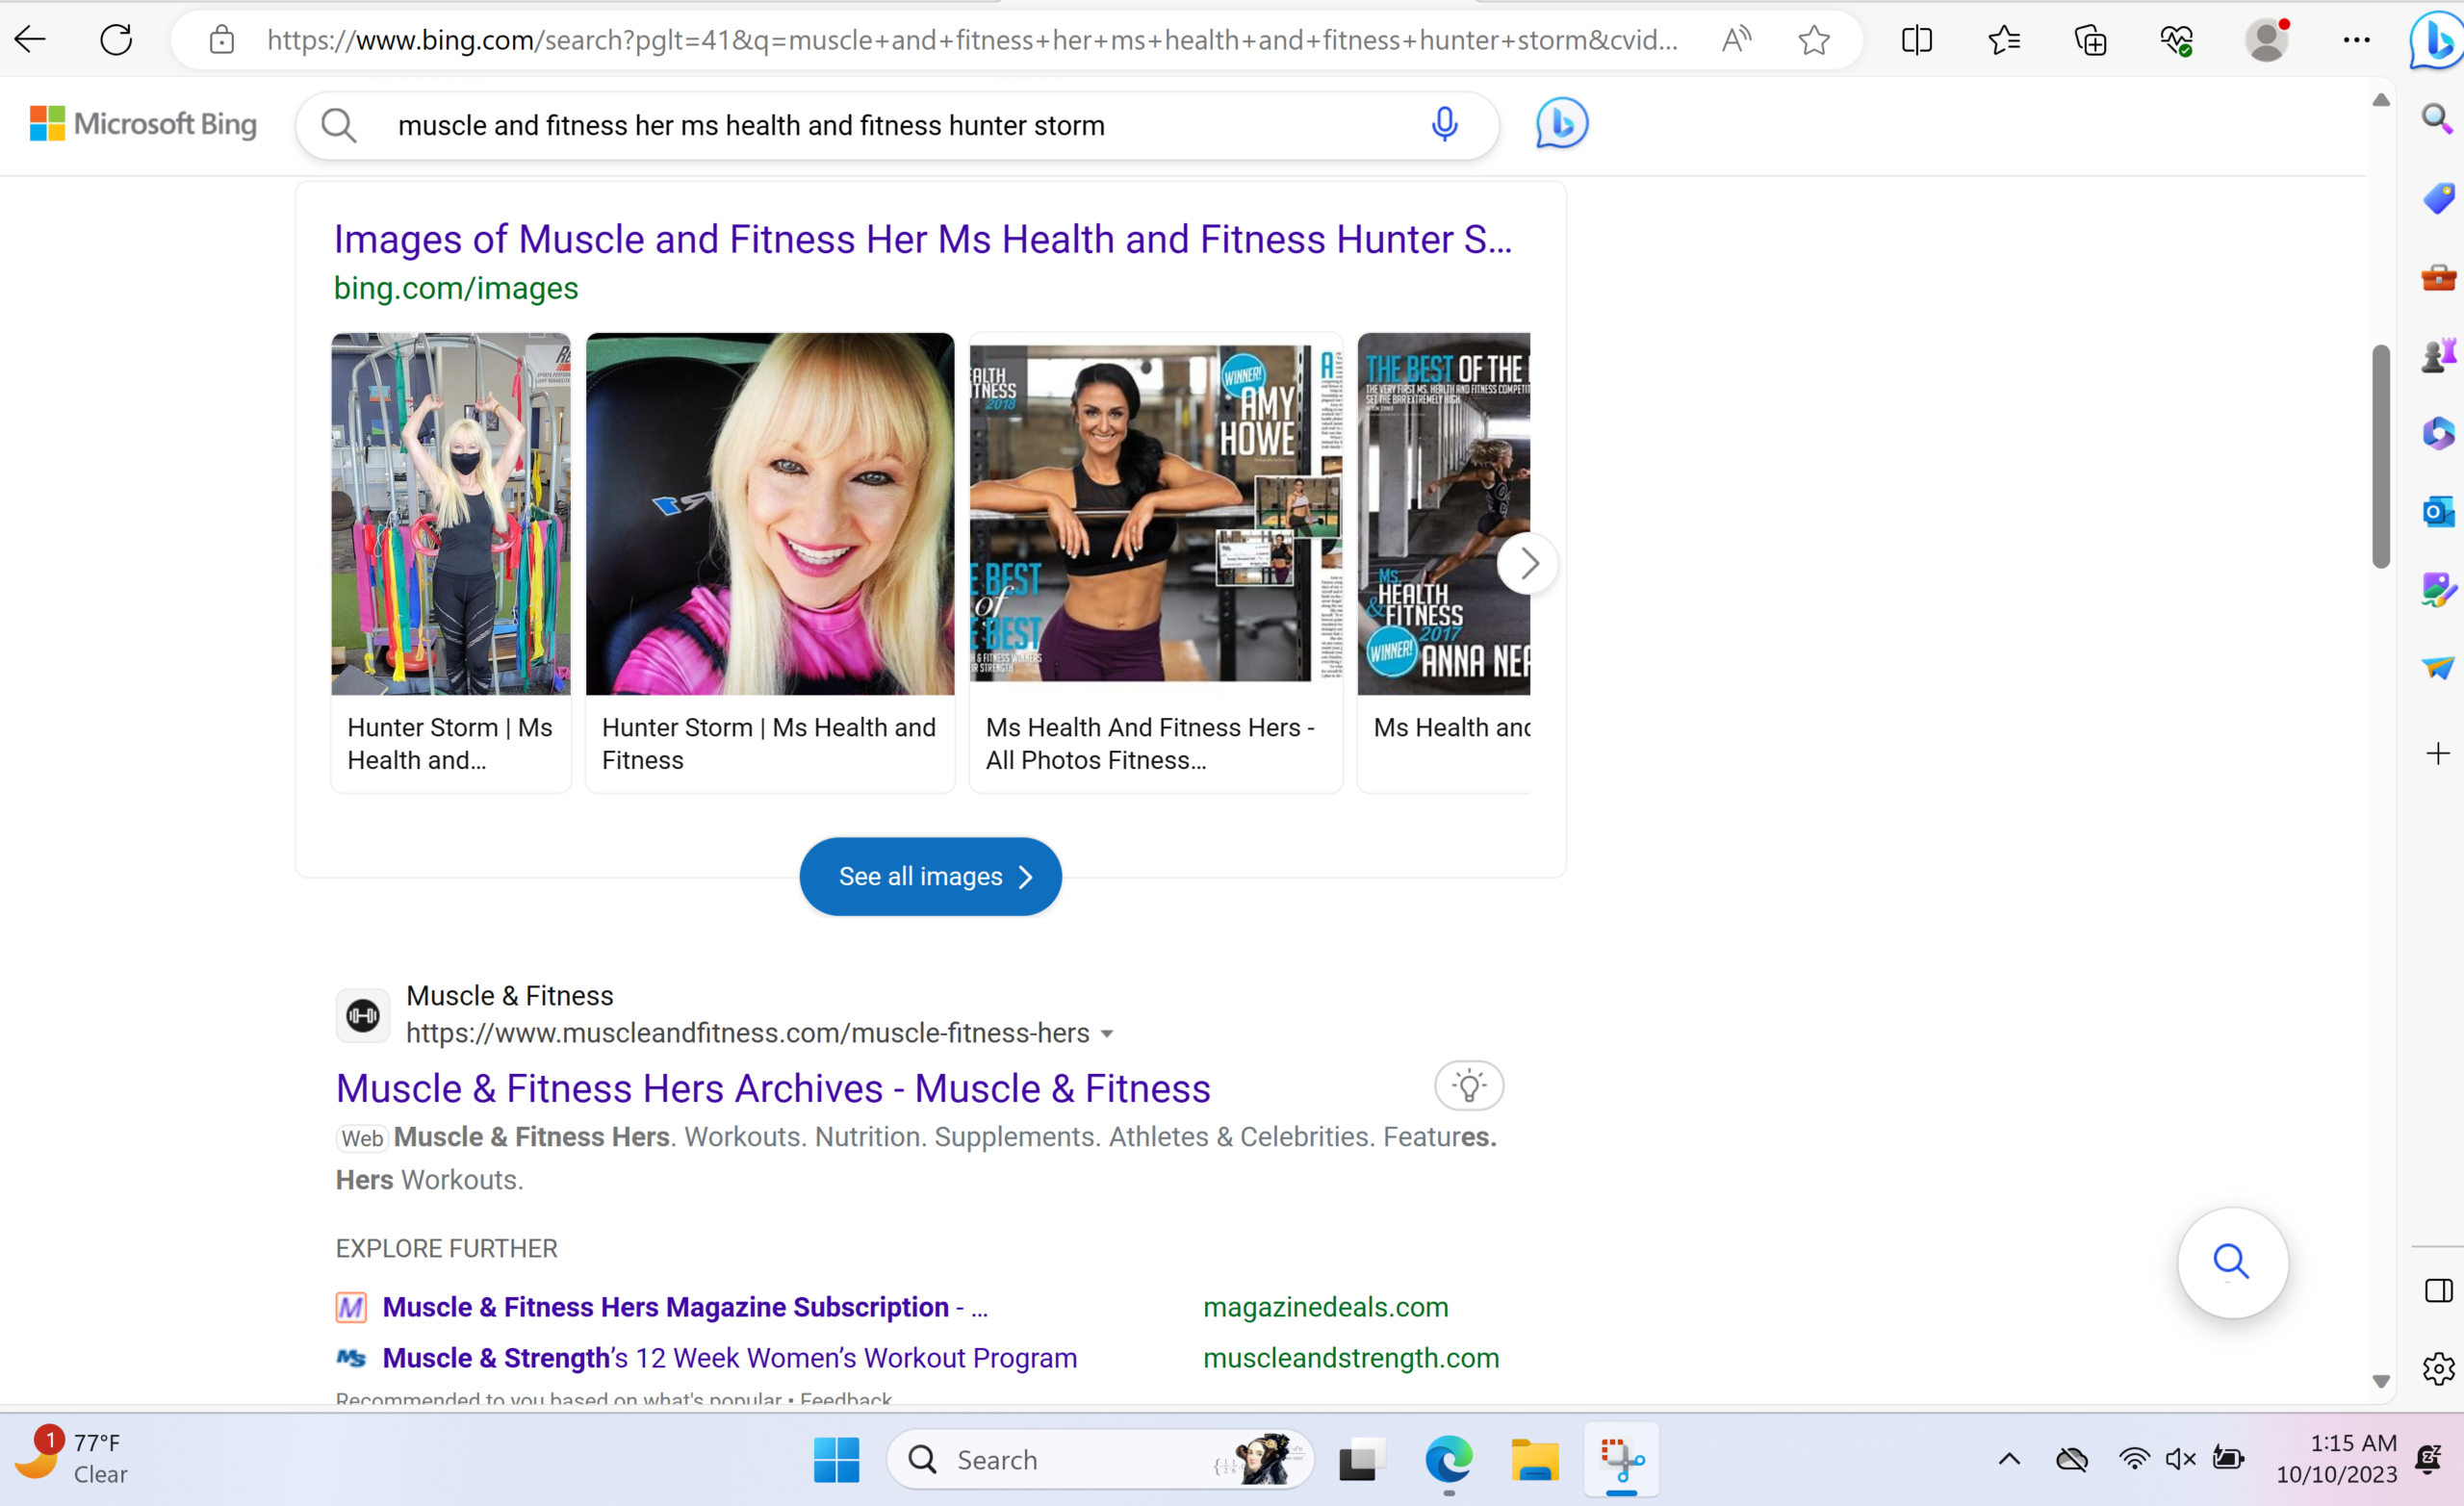Expand dropdown arrow next to muscleandfitness URL
2464x1506 pixels.
tap(1107, 1034)
